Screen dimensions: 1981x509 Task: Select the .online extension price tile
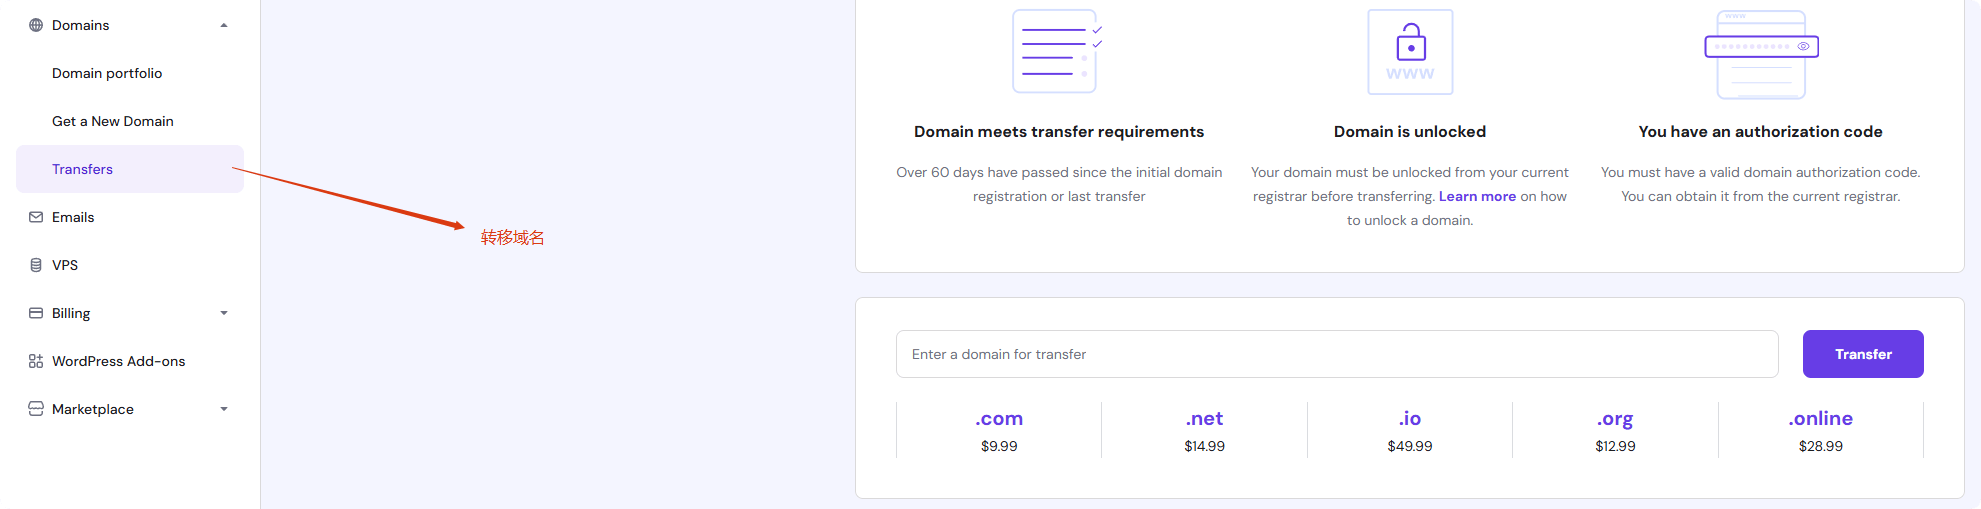(1821, 430)
